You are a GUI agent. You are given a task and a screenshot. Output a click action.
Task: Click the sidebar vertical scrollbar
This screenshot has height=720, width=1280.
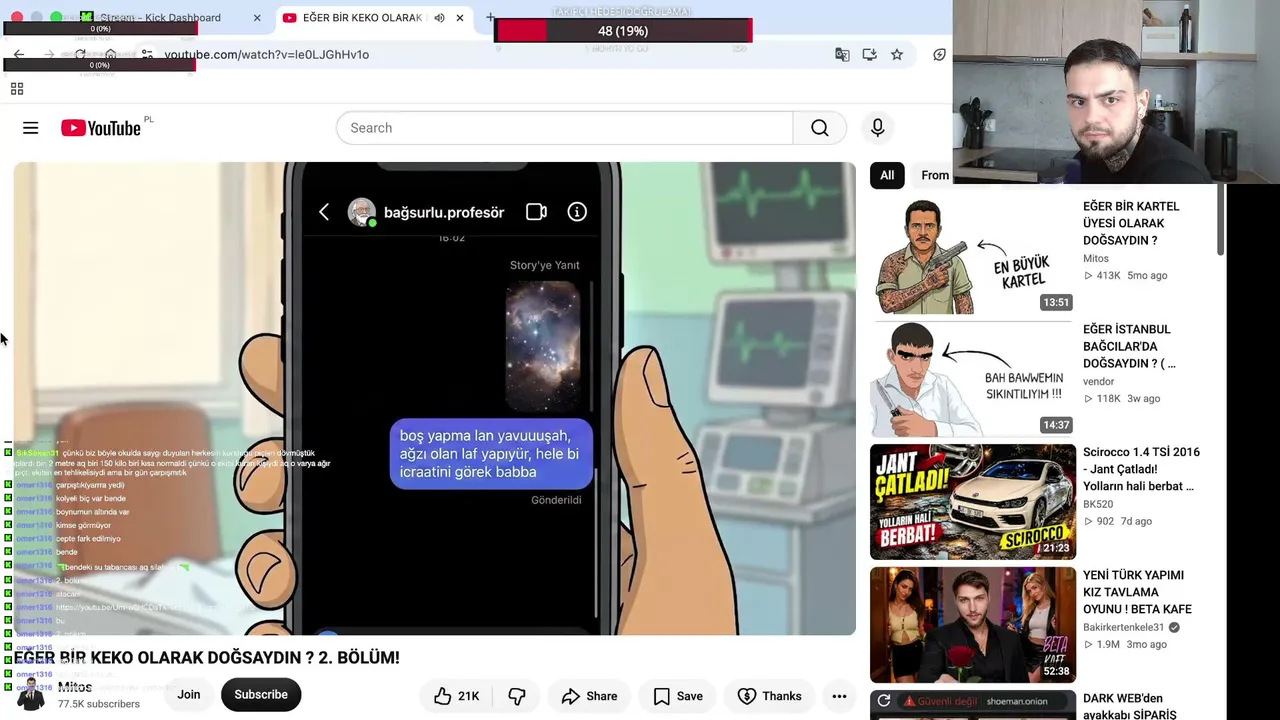[x=1220, y=219]
